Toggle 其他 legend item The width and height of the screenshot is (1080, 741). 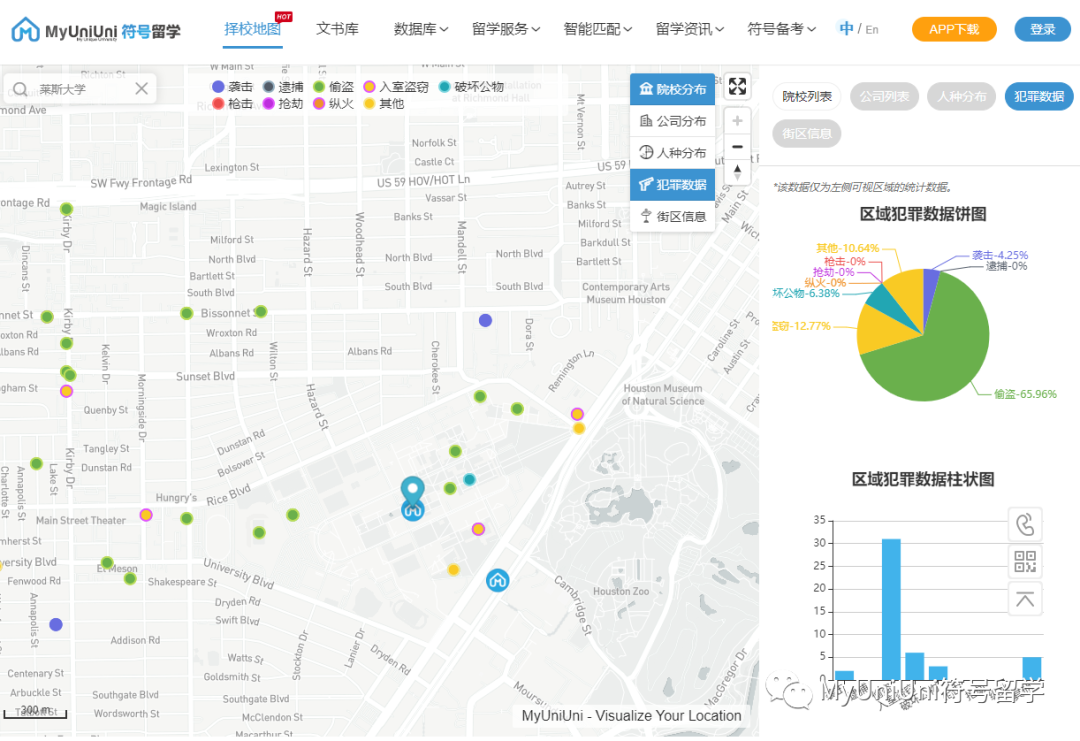coord(384,103)
